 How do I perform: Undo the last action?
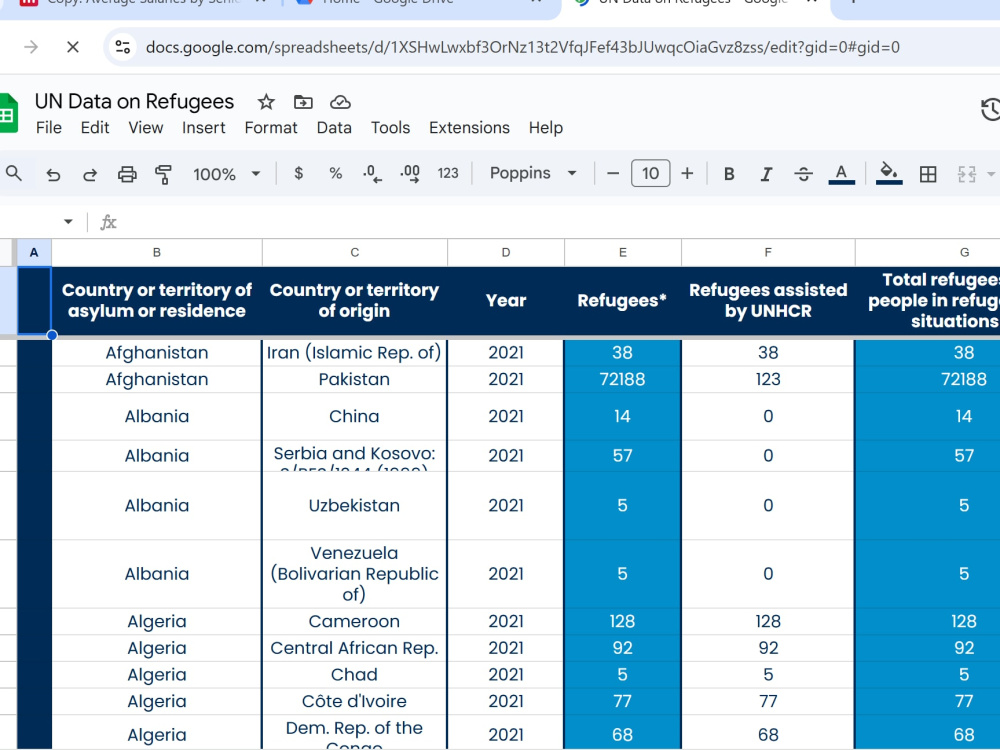point(53,174)
